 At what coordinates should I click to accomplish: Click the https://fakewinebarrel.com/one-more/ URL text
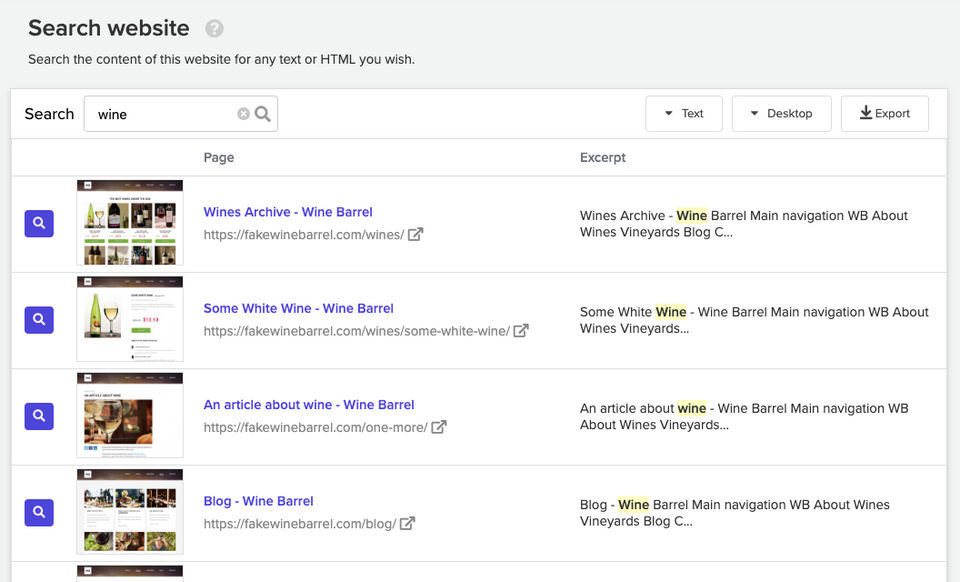click(x=315, y=427)
